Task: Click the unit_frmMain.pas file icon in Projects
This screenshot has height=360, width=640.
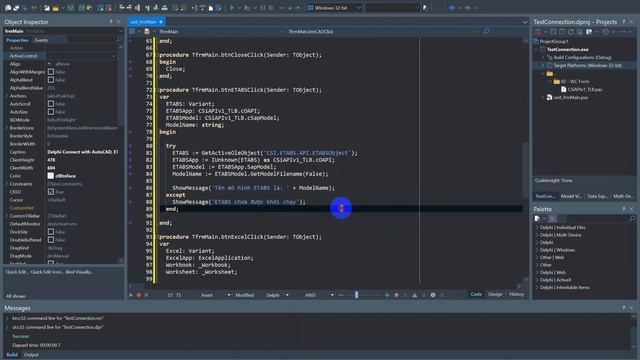Action: [x=549, y=98]
